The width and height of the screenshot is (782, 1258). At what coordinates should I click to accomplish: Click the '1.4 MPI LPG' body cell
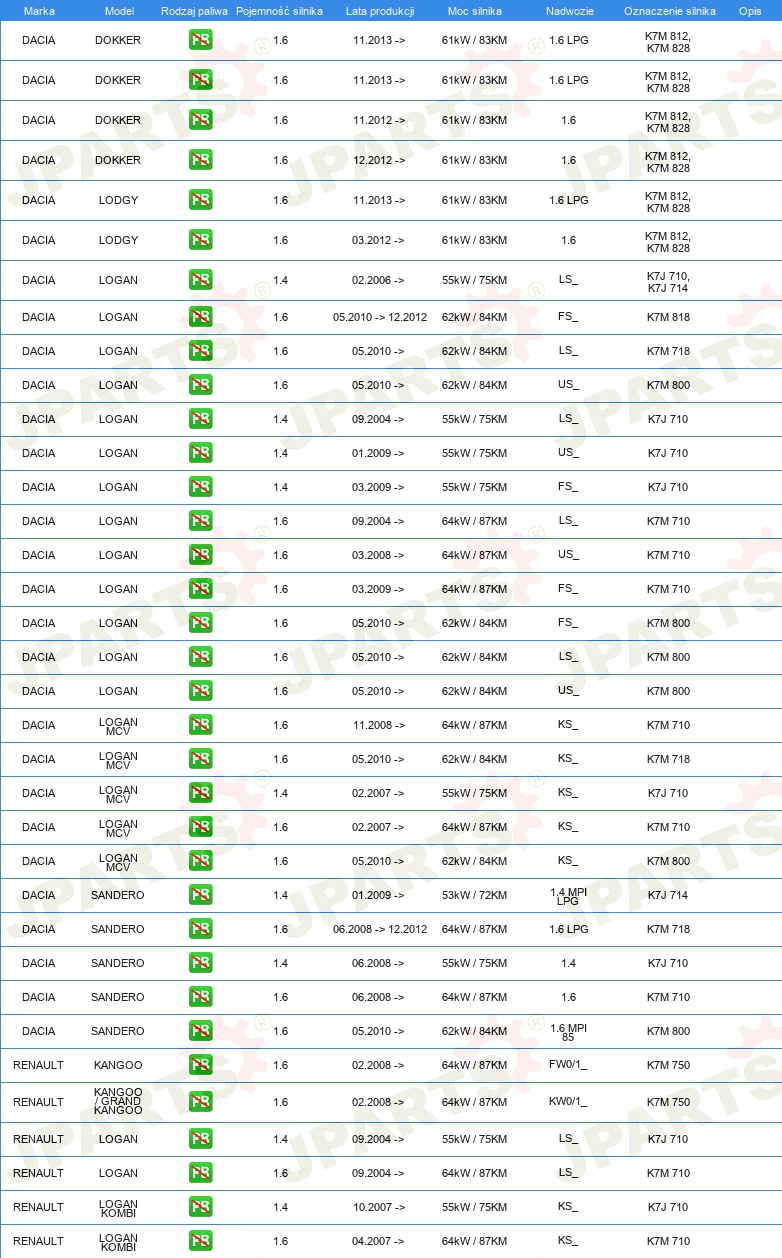click(x=568, y=895)
